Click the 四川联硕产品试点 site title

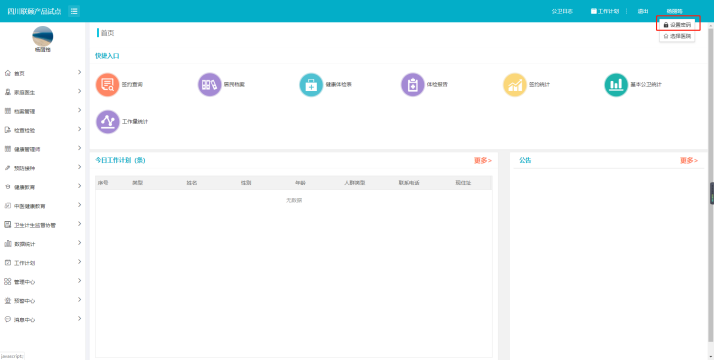34,11
